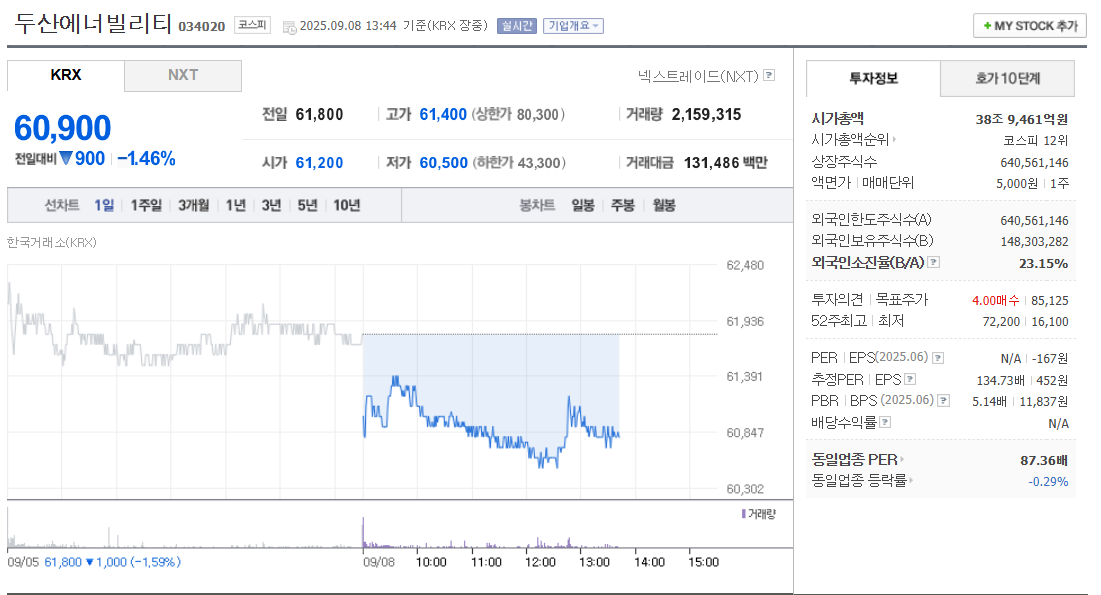Click the 외국인소진율 value 23.15%
Screen dimensions: 1101x595
click(1043, 263)
